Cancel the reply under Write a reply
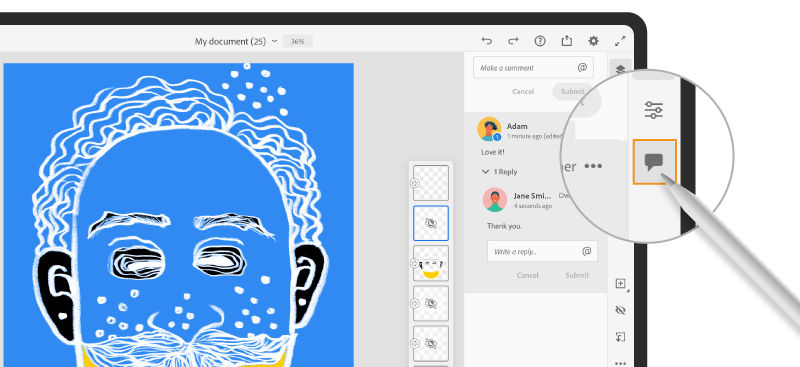Screen dimensions: 800x367 pos(528,275)
